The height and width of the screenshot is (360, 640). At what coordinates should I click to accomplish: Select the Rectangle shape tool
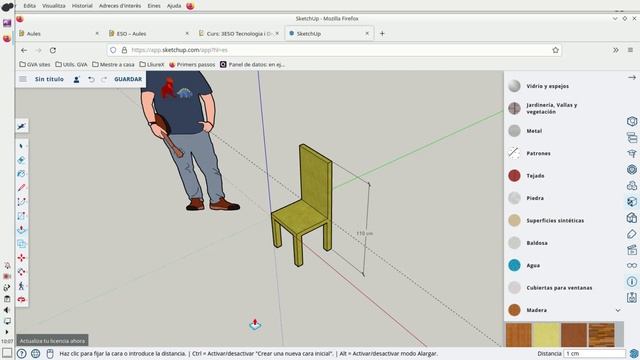tap(22, 216)
